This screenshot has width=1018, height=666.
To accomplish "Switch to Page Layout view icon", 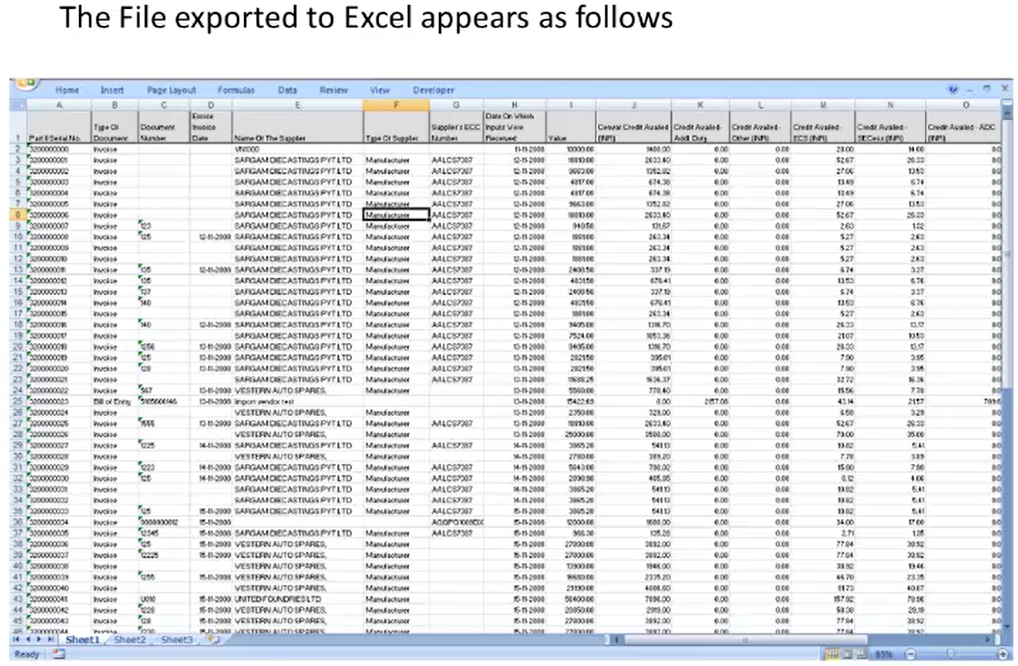I will (847, 654).
